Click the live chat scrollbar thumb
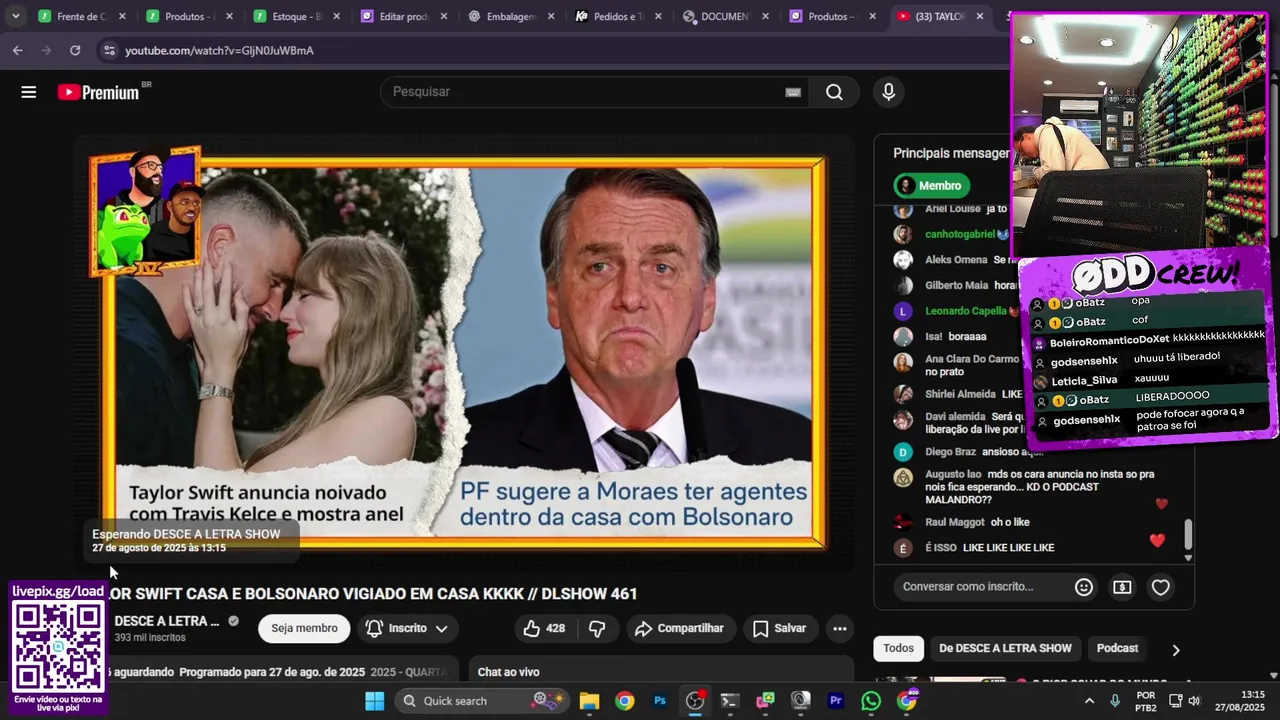This screenshot has height=720, width=1280. coord(1188,535)
